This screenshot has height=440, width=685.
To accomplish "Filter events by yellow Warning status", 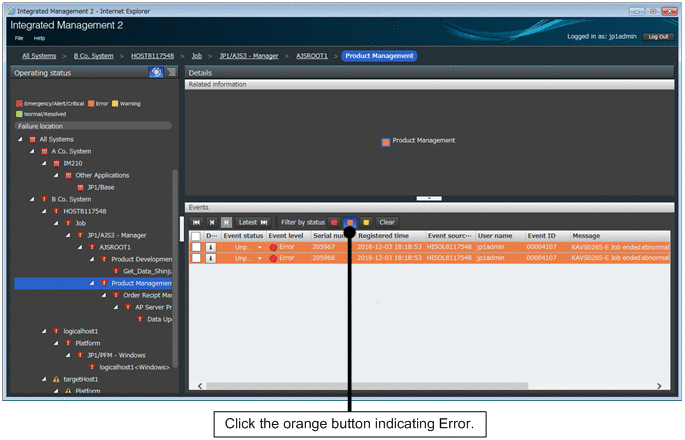I will [x=367, y=222].
